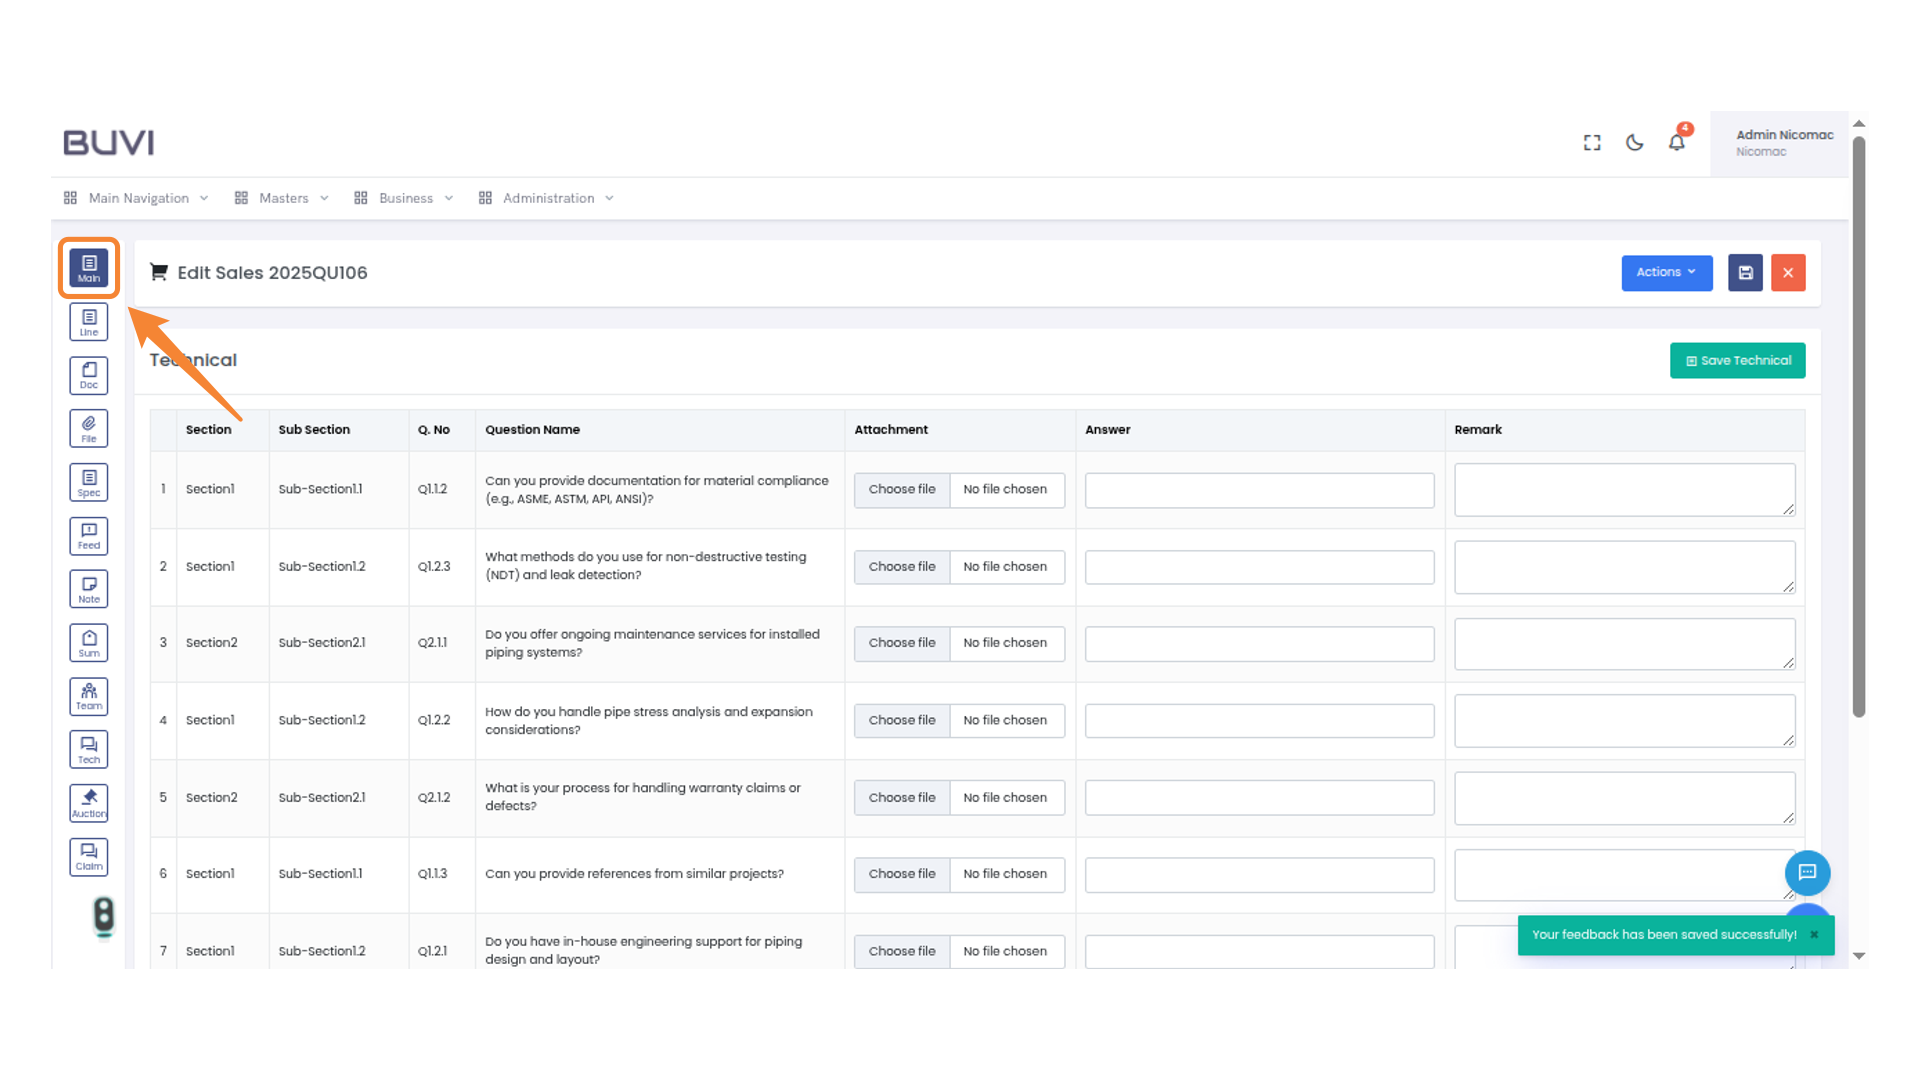Open the Auction sidebar icon
1920x1080 pixels.
(89, 803)
